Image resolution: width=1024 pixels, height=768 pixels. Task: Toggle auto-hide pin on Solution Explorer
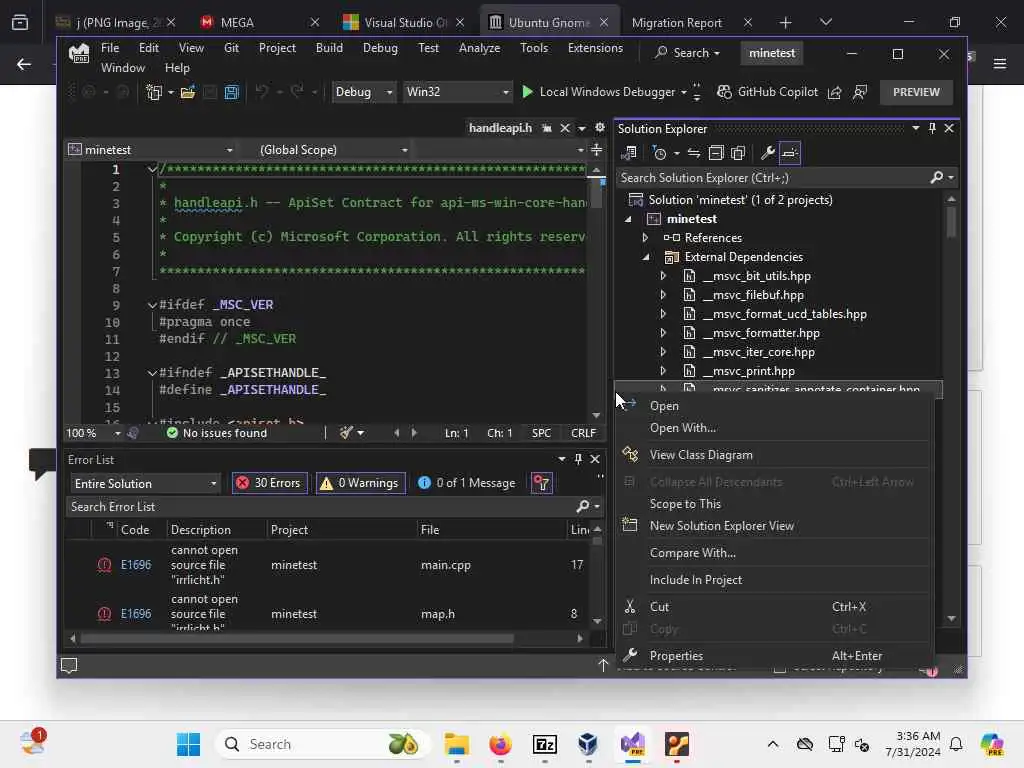pyautogui.click(x=932, y=129)
